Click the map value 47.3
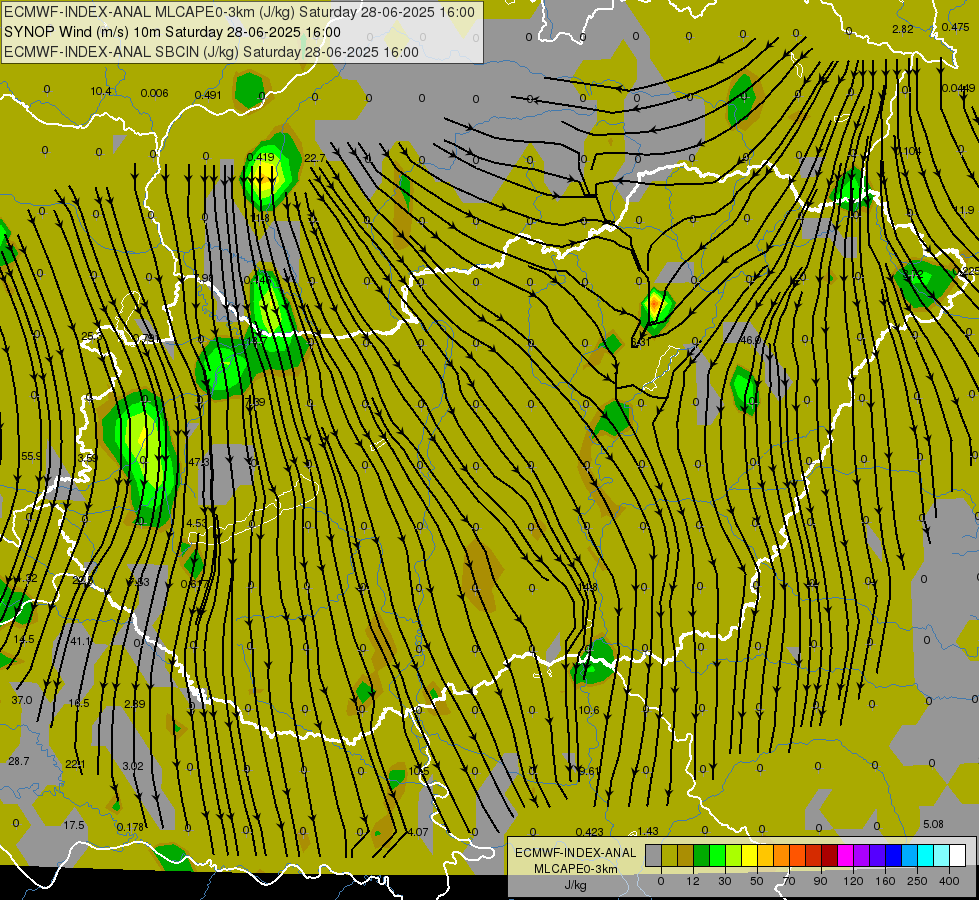Screen dimensions: 979x900 [x=199, y=462]
